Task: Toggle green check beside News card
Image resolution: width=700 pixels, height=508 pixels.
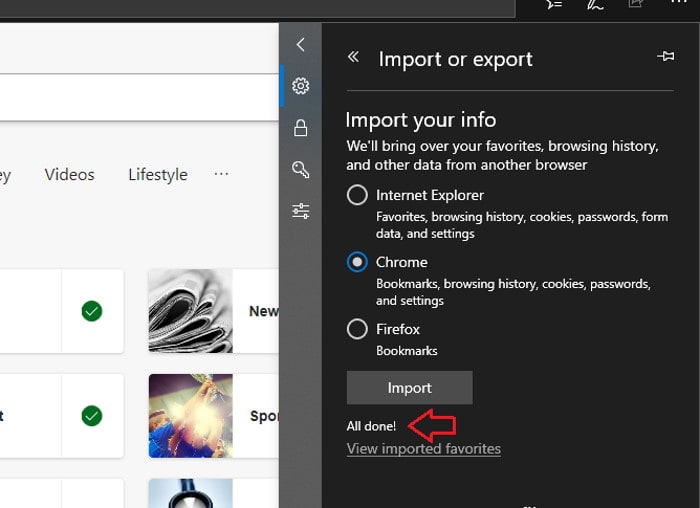Action: point(92,311)
